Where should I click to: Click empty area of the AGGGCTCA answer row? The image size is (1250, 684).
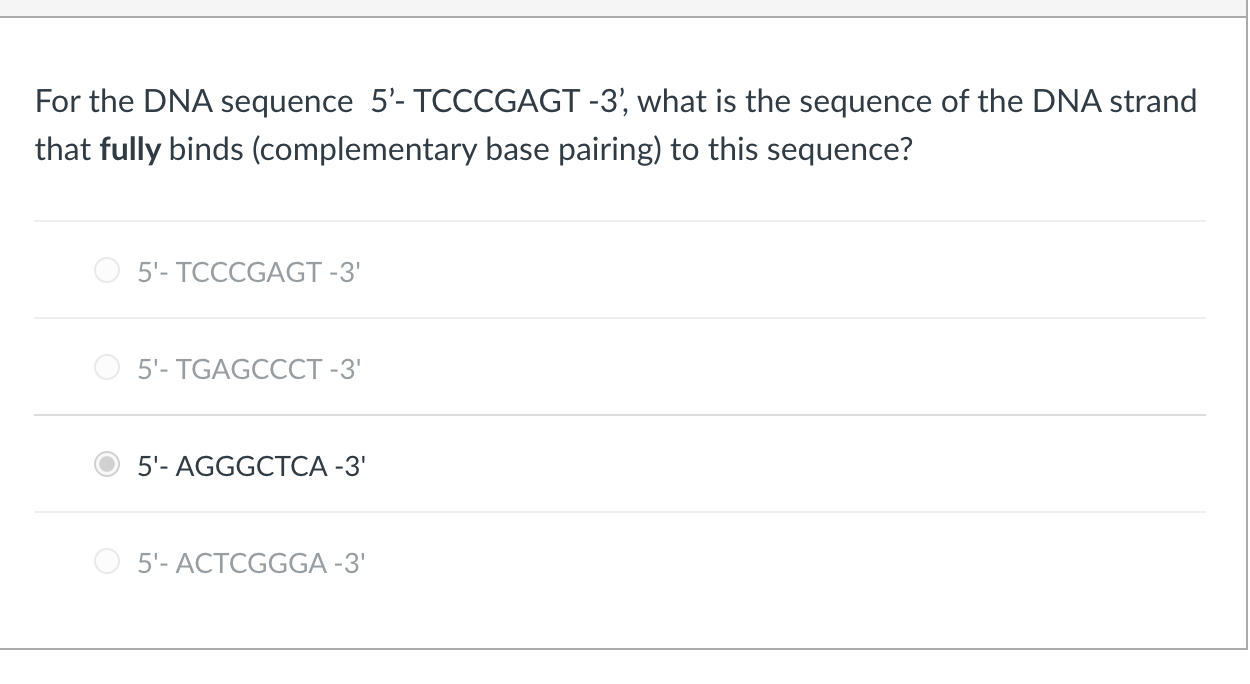coord(780,464)
